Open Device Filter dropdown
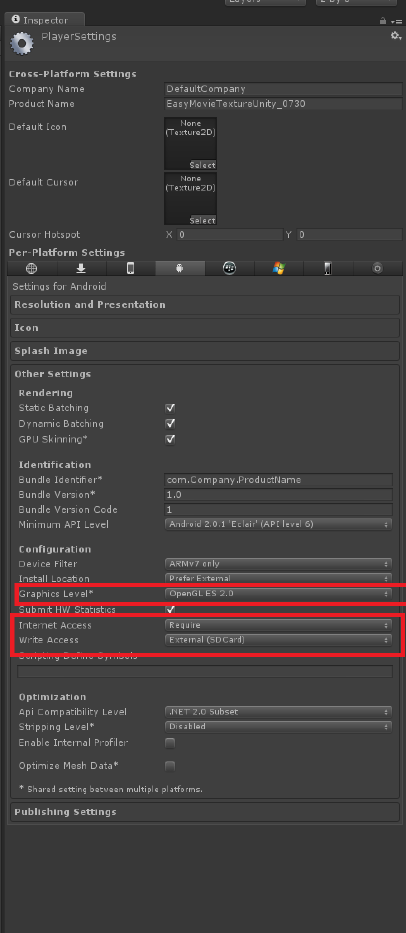The width and height of the screenshot is (406, 933). click(x=278, y=563)
